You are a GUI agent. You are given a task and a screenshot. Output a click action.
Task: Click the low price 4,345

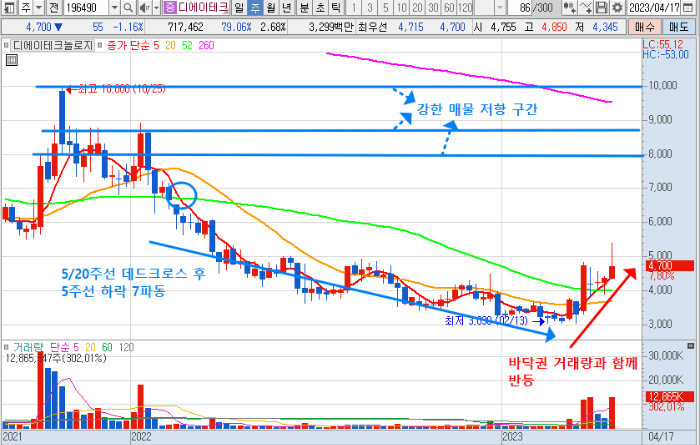pos(605,27)
